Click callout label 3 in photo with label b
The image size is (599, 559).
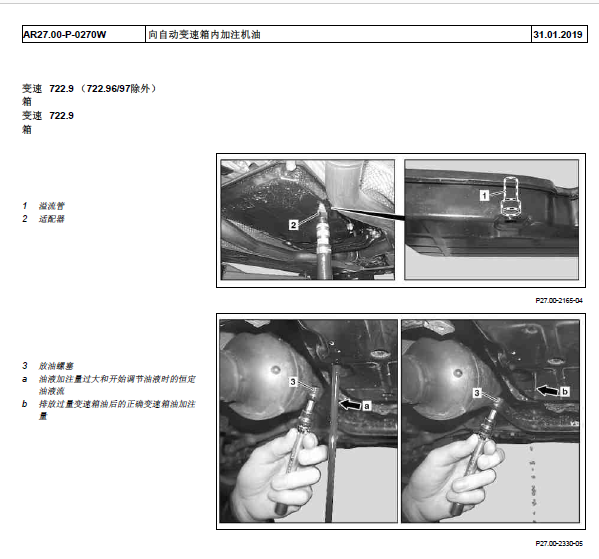477,393
